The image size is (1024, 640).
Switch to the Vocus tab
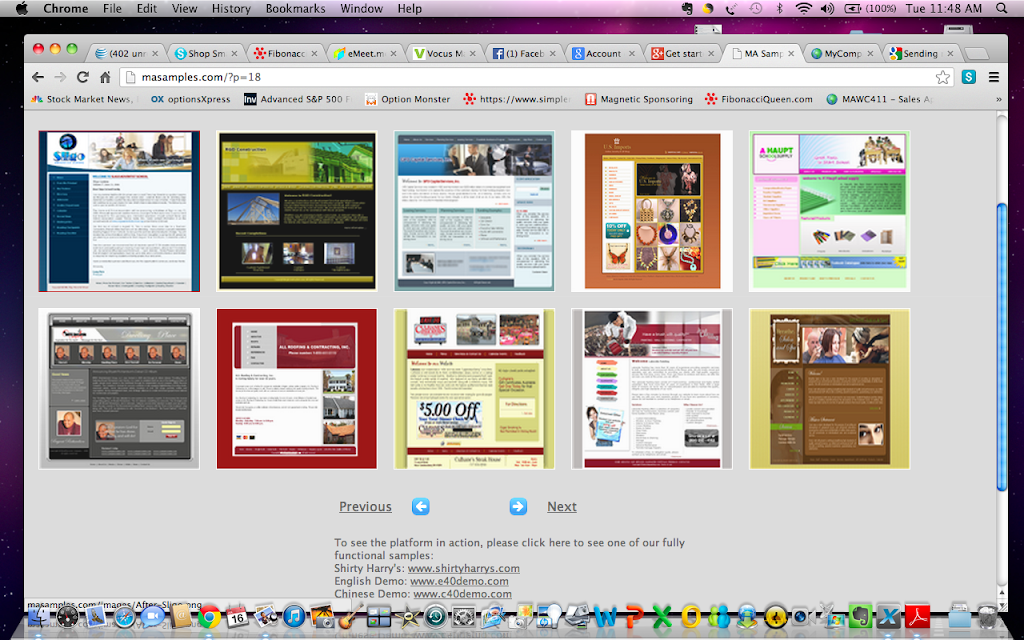click(x=444, y=54)
